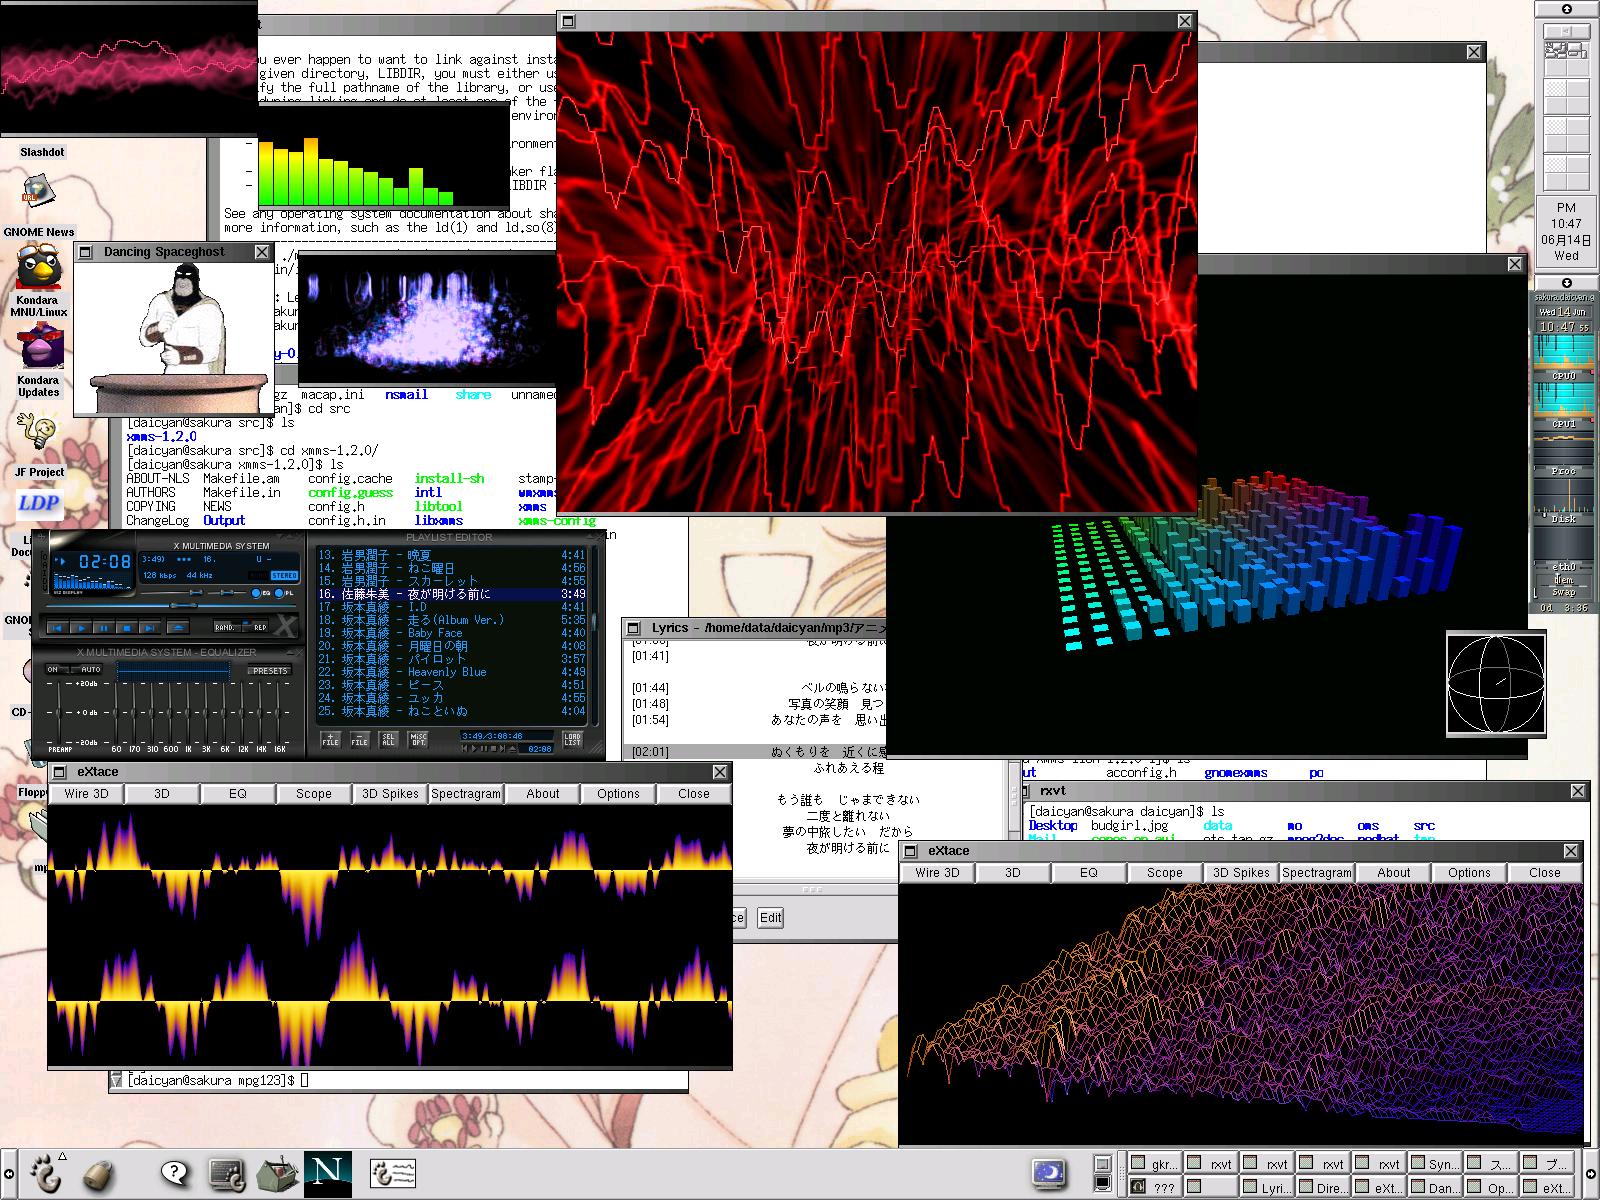The height and width of the screenshot is (1200, 1600).
Task: Toggle XMMS random (RAND.) mode
Action: pos(227,627)
